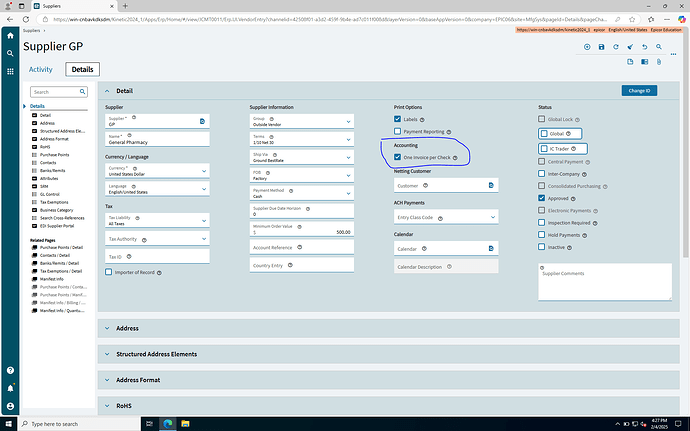Enable Inter-Company checkbox
The image size is (690, 431).
pyautogui.click(x=542, y=173)
